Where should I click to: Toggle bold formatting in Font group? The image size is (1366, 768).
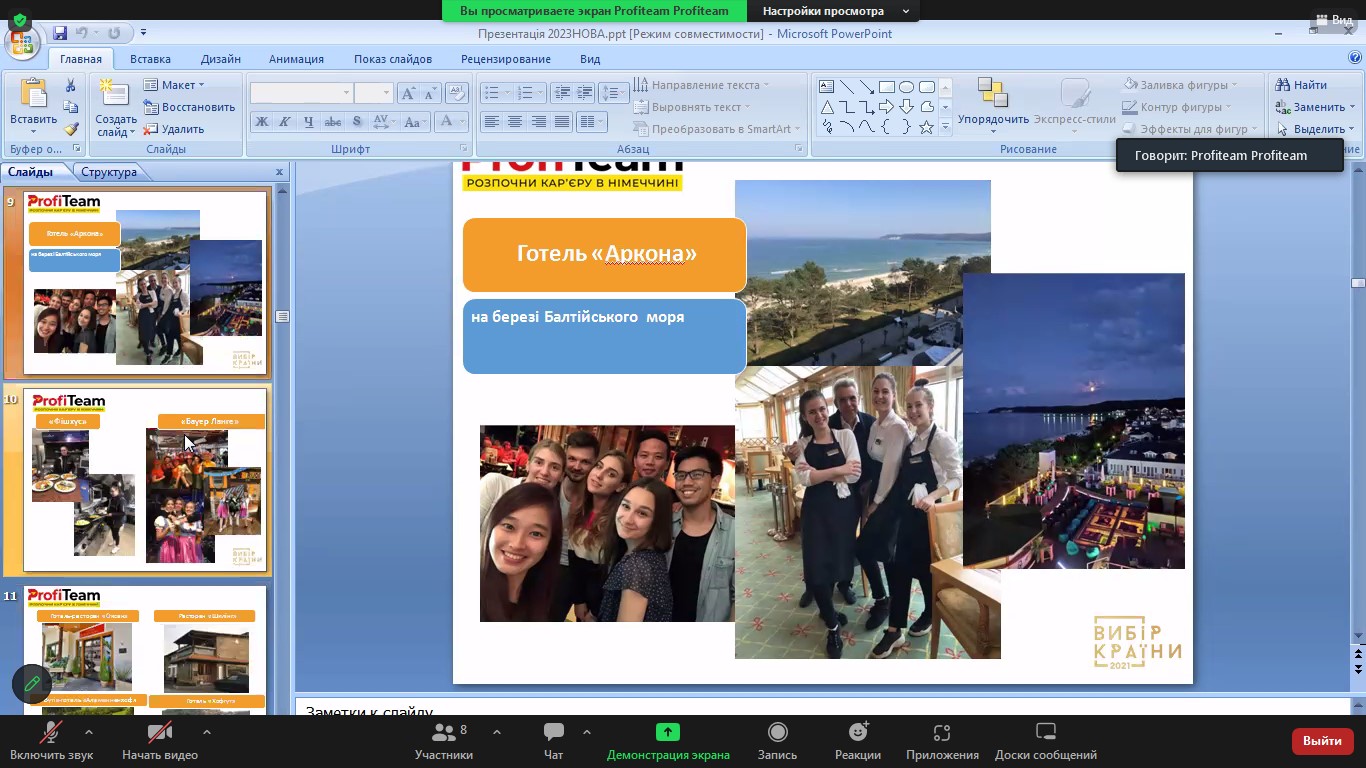(262, 122)
